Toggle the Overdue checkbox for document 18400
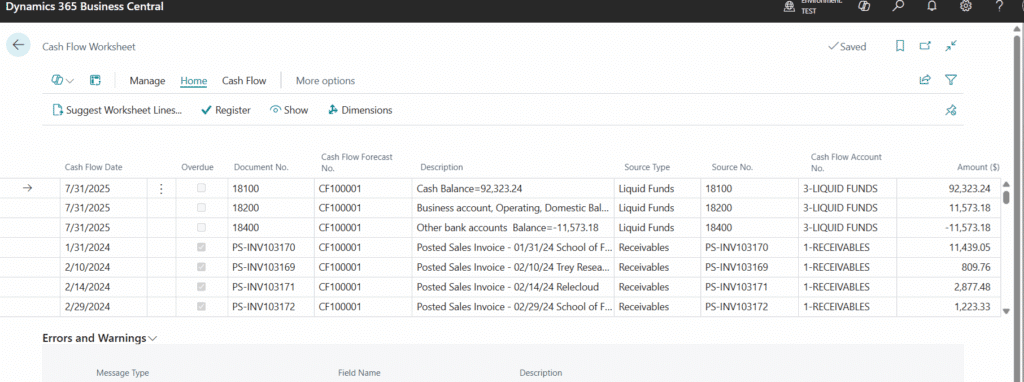 201,227
